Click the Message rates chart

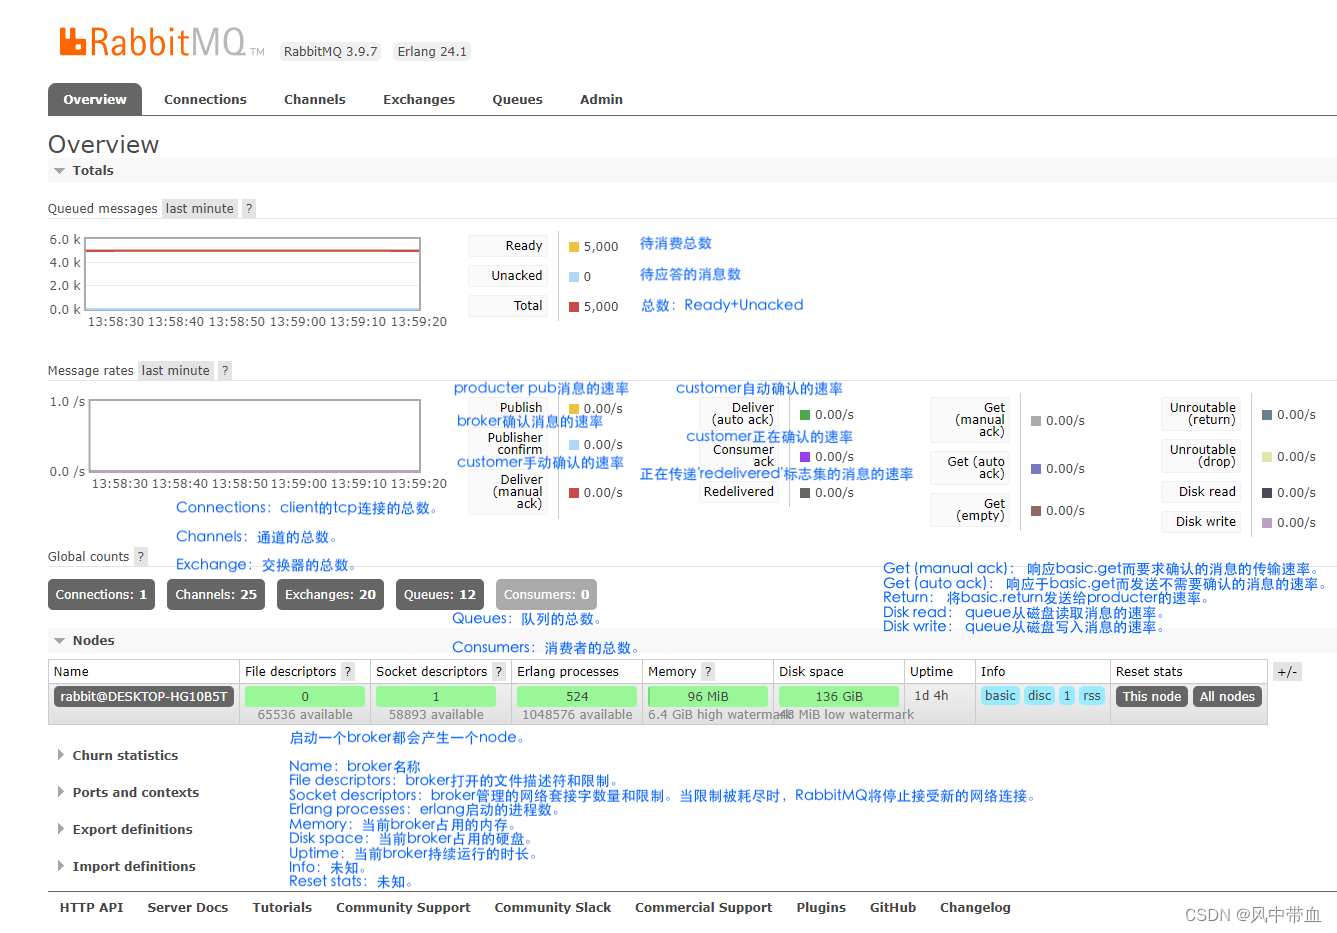click(255, 436)
